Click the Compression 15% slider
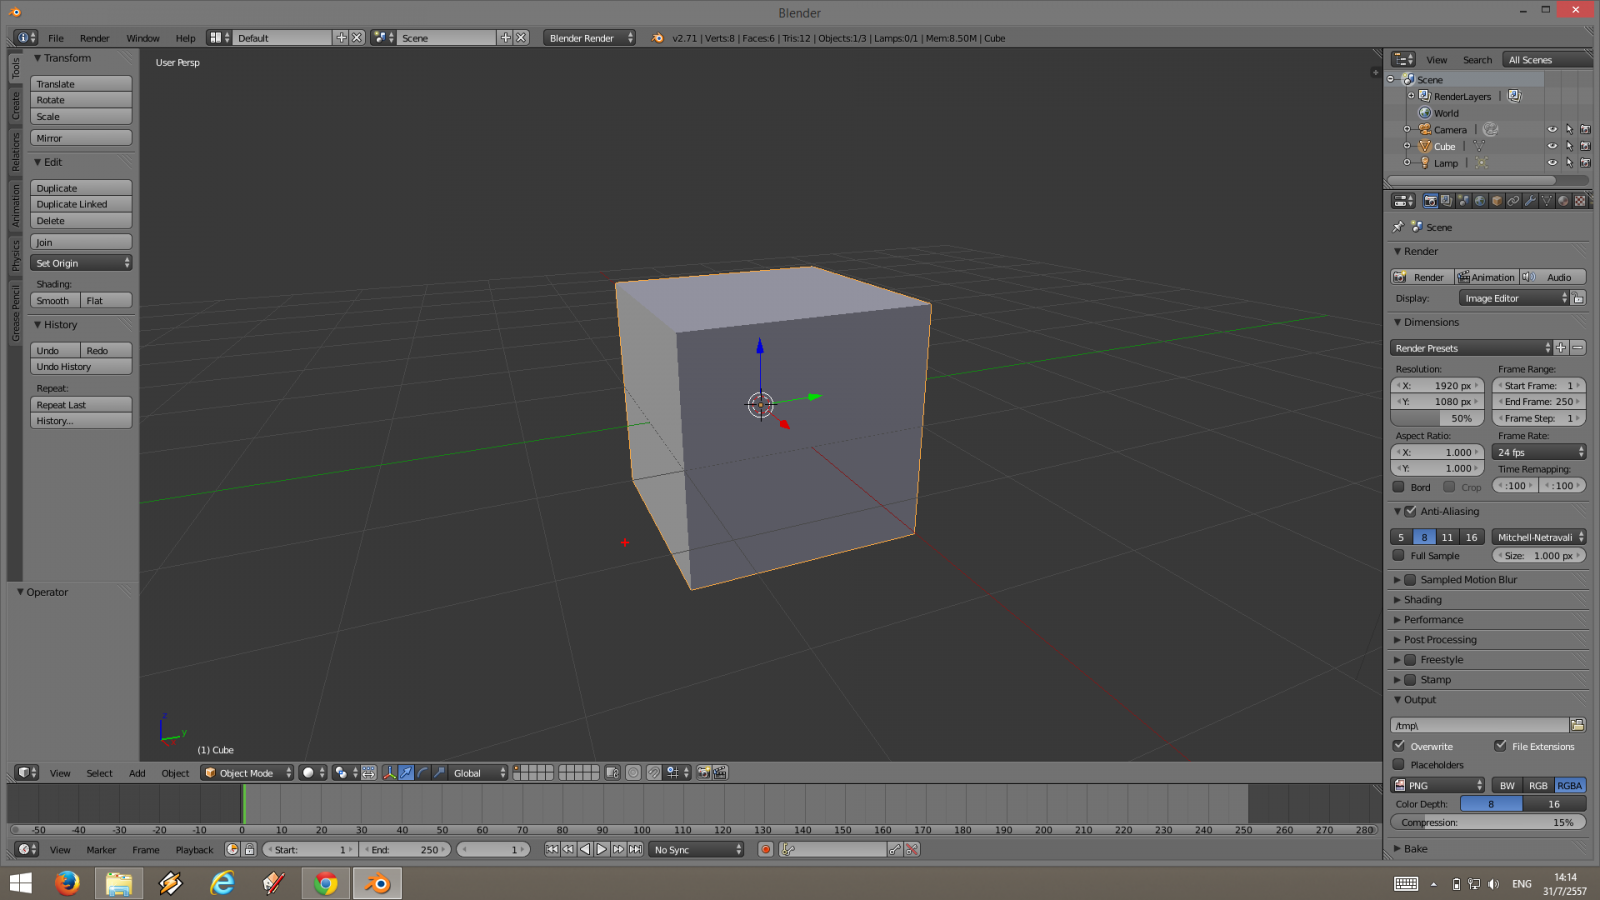1600x900 pixels. click(1488, 822)
